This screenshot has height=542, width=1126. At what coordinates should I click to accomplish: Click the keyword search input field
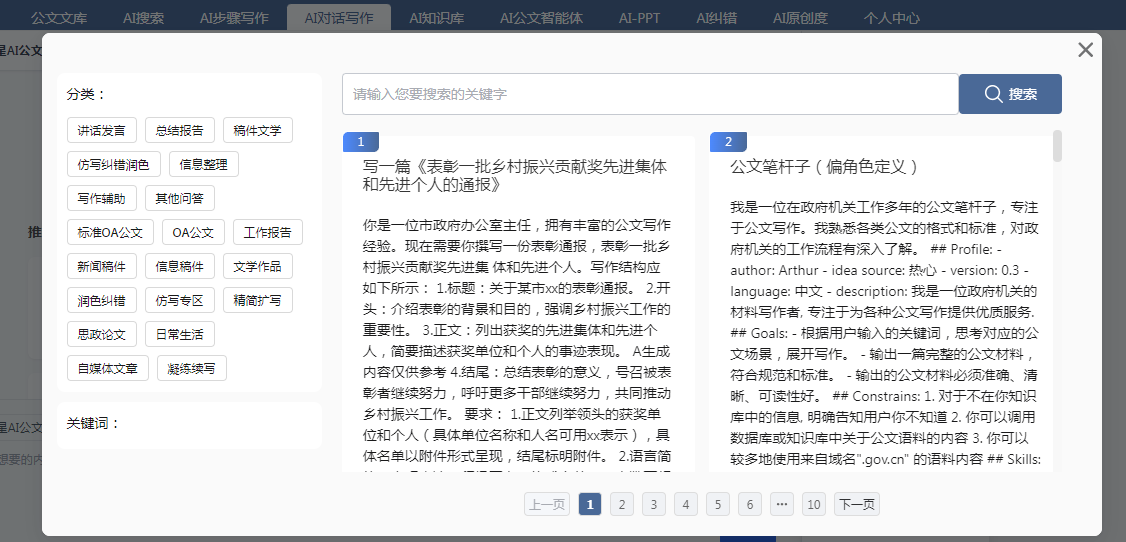tap(650, 94)
